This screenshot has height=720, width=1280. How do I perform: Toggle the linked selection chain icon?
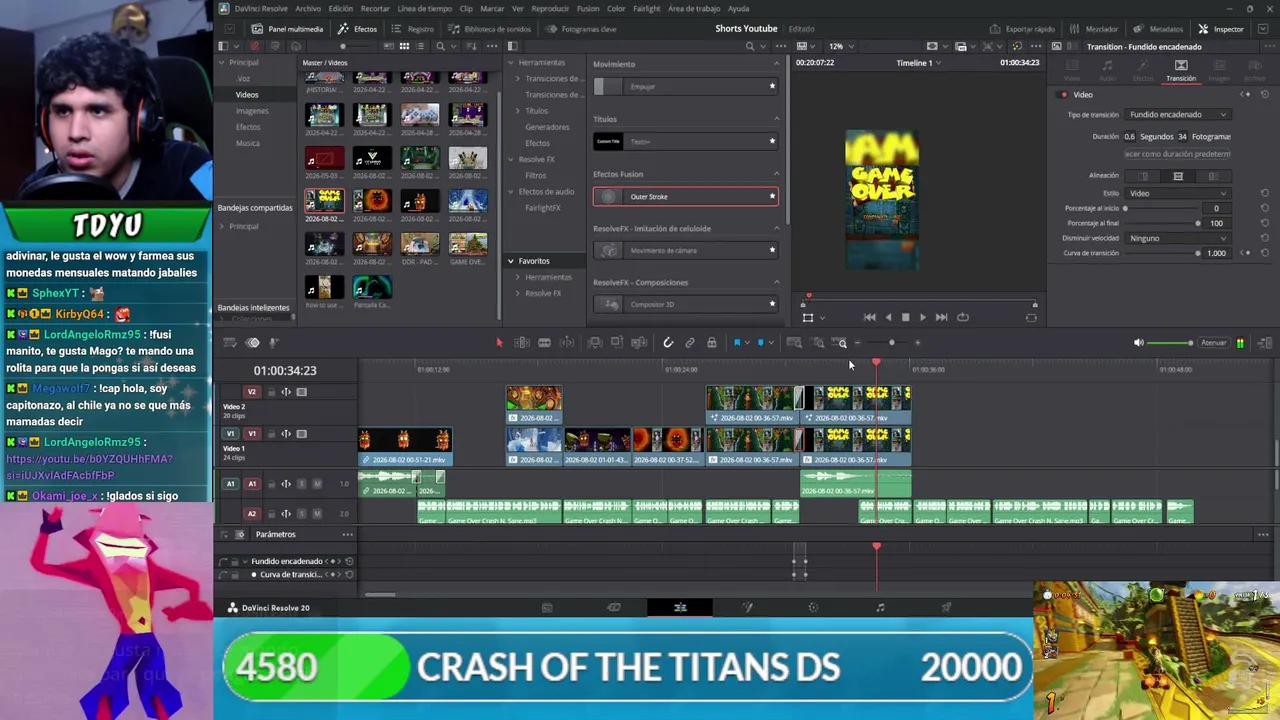(x=690, y=343)
